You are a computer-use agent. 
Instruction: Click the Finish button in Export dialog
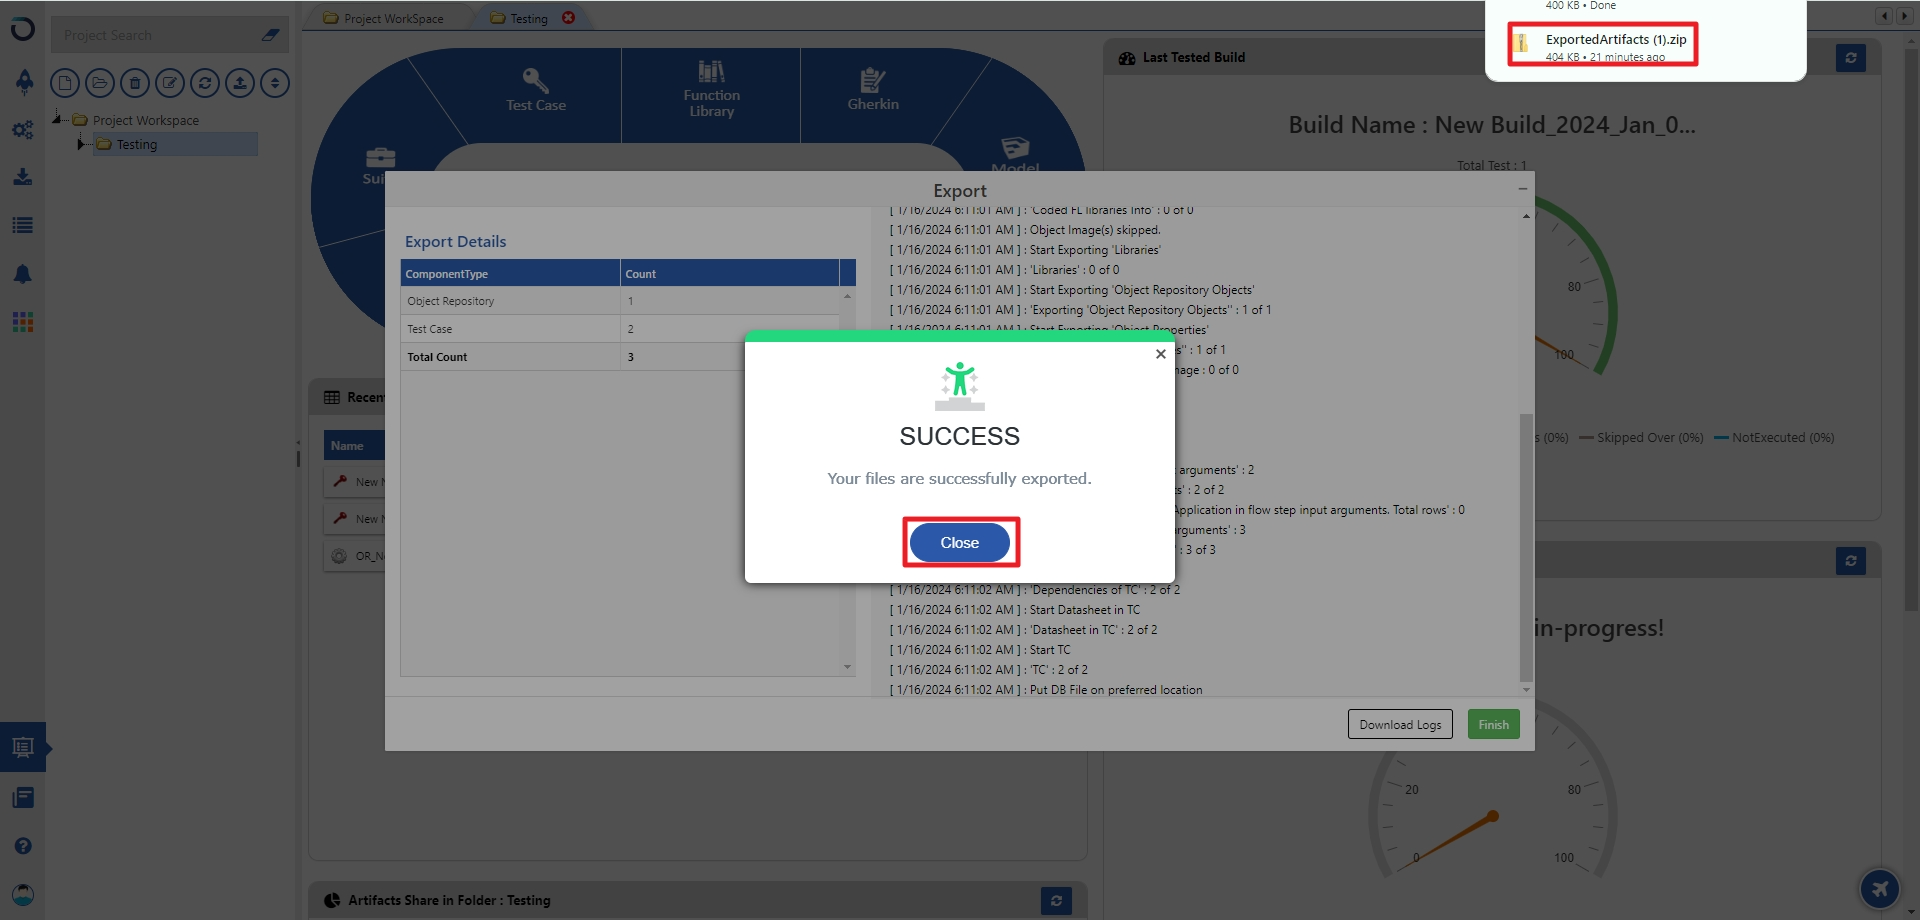1494,725
